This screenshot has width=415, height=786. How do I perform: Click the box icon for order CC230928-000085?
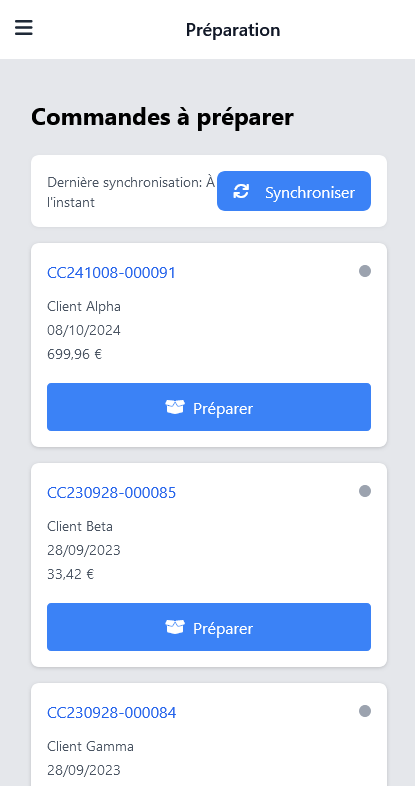point(175,627)
